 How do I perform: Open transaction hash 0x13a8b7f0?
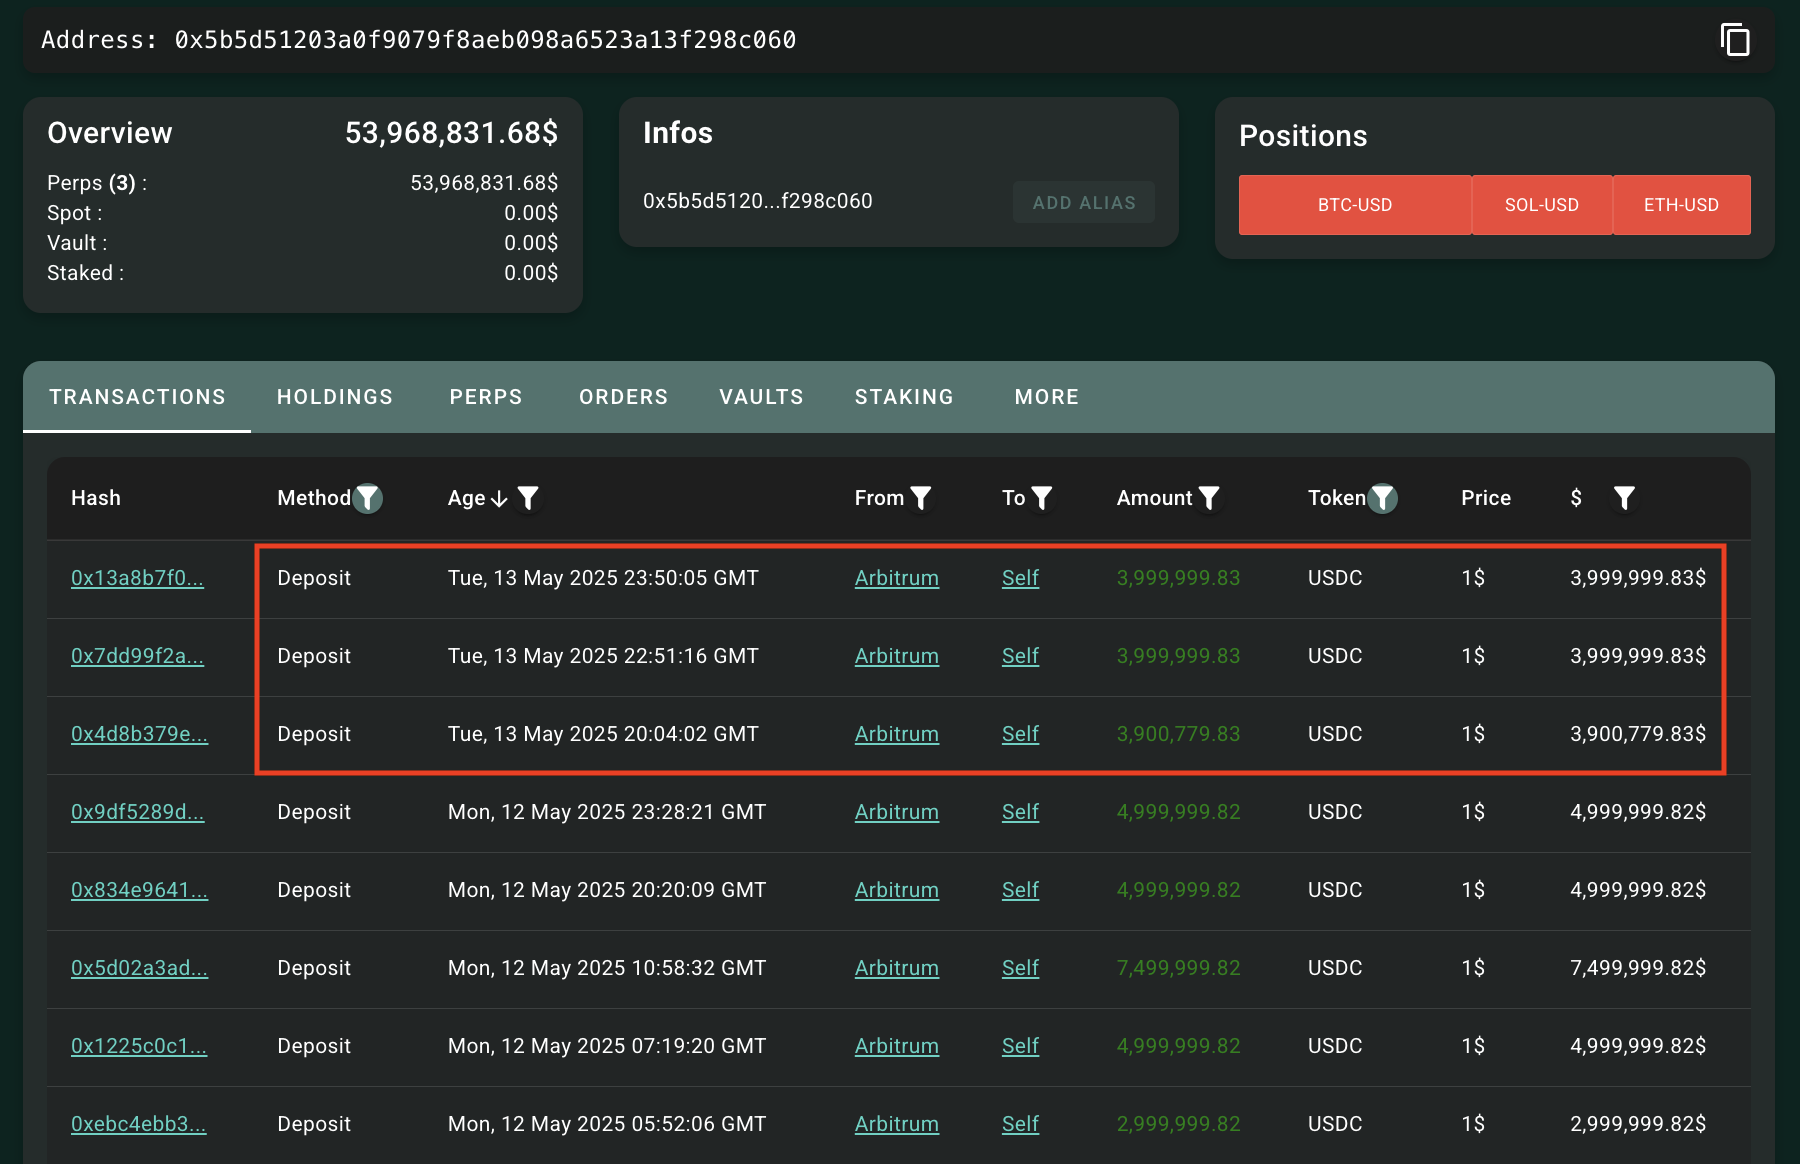137,578
